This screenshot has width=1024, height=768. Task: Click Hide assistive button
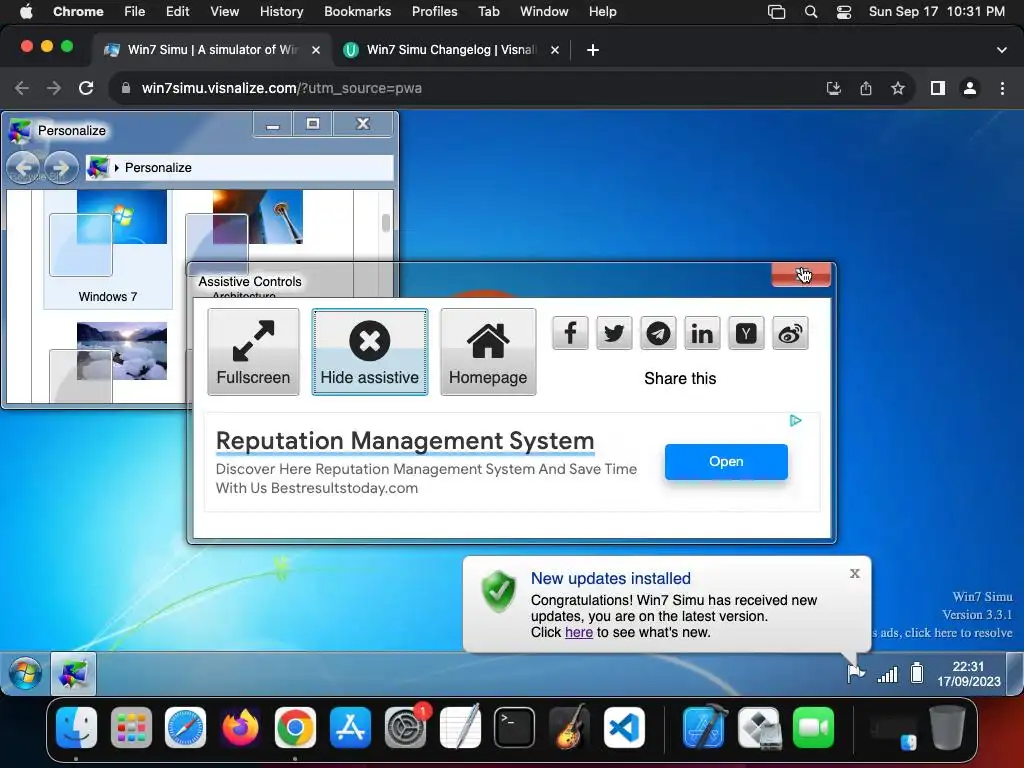(370, 352)
